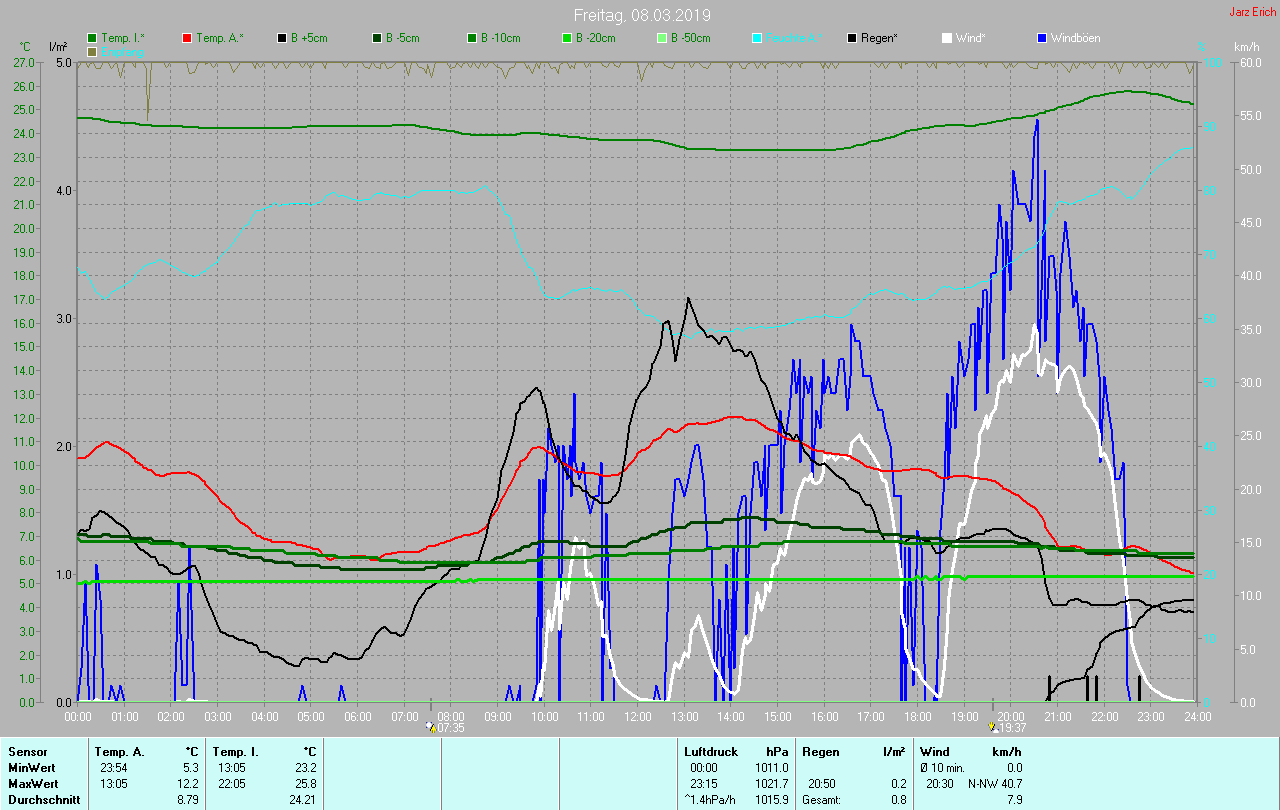
Task: Click the green Temp. I. legend swatch
Action: (x=92, y=38)
